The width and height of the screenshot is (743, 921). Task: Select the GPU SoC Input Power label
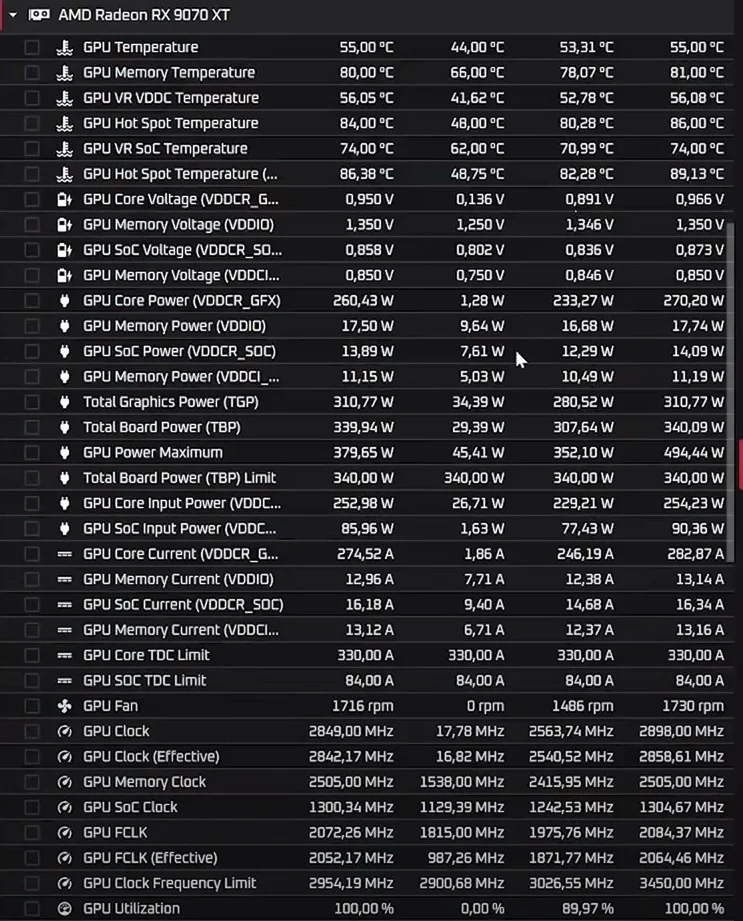[180, 529]
